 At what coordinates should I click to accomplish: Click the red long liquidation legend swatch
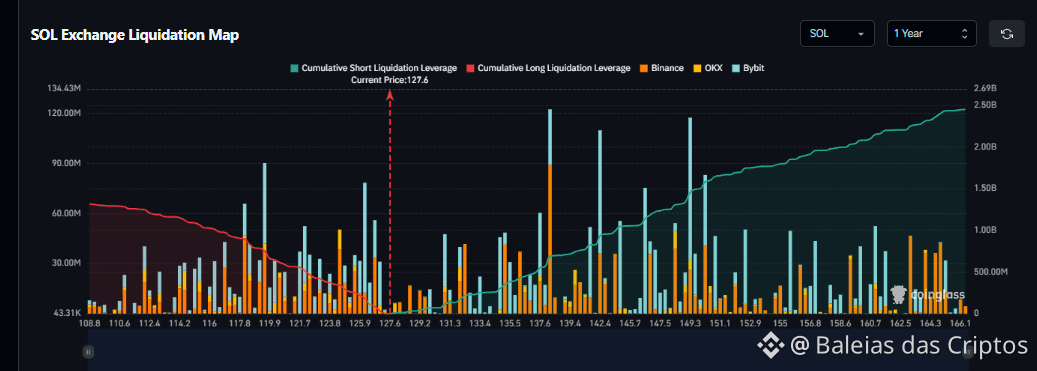471,68
